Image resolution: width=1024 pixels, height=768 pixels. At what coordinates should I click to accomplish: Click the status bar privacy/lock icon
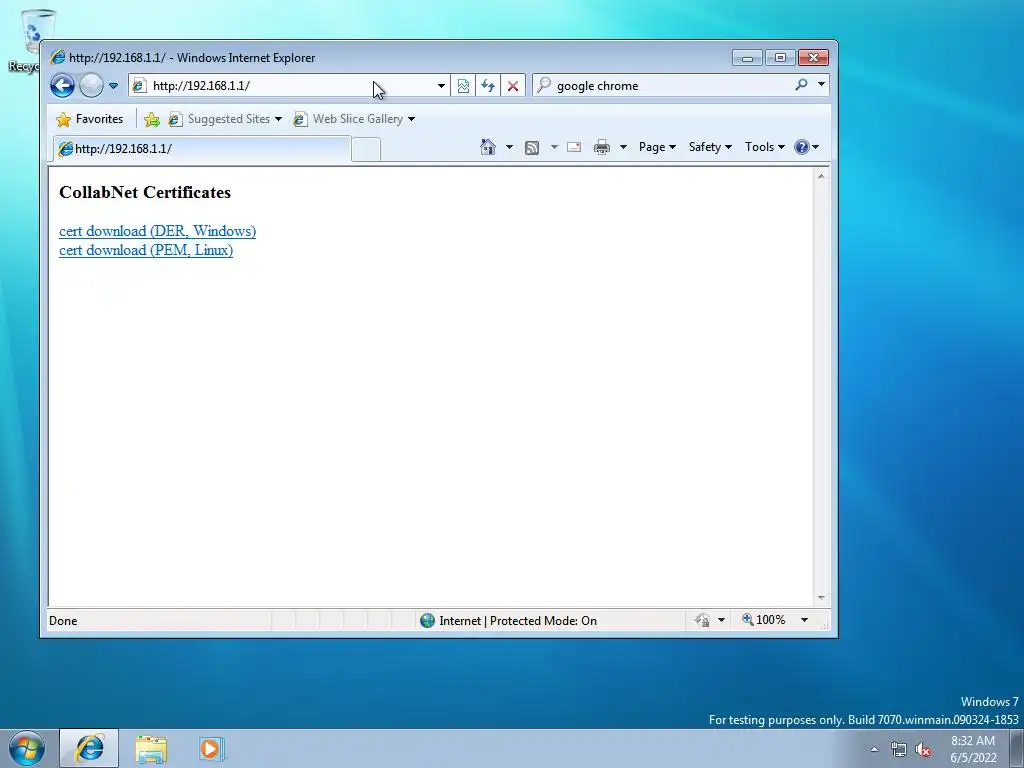point(702,620)
